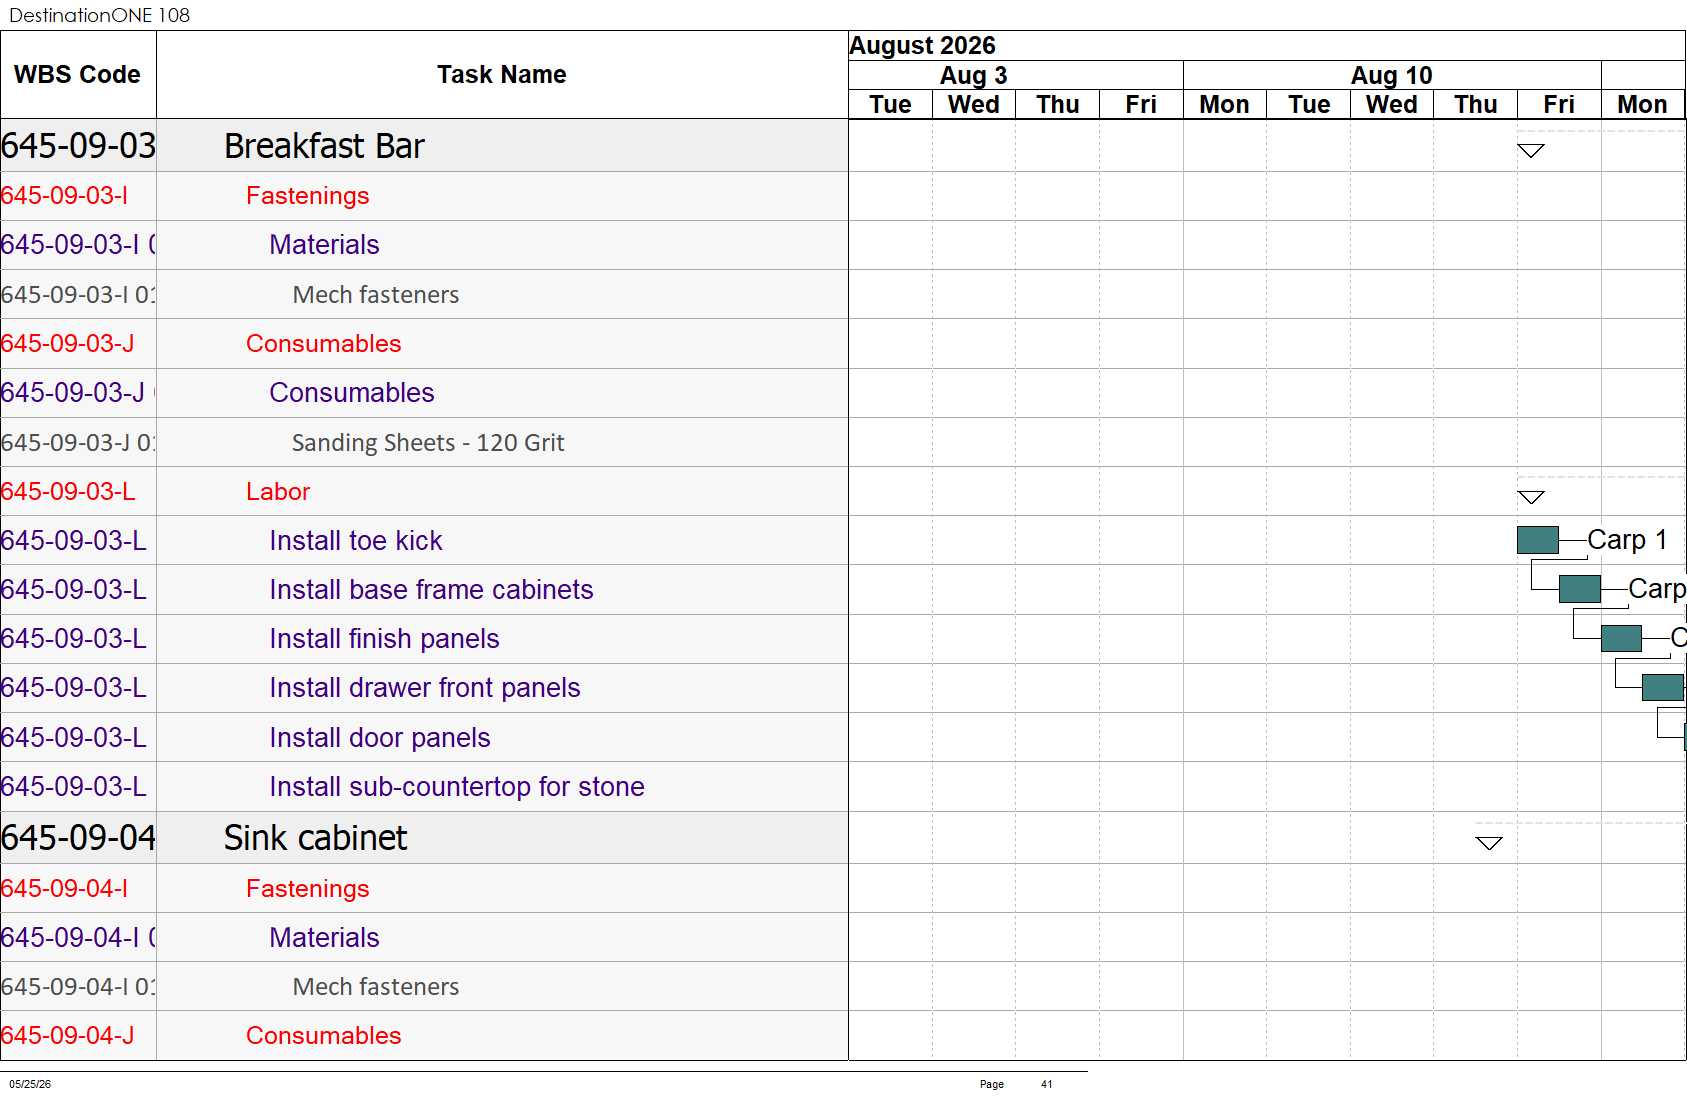Image resolution: width=1687 pixels, height=1097 pixels.
Task: Select Install sub-countertop for stone task
Action: 457,787
